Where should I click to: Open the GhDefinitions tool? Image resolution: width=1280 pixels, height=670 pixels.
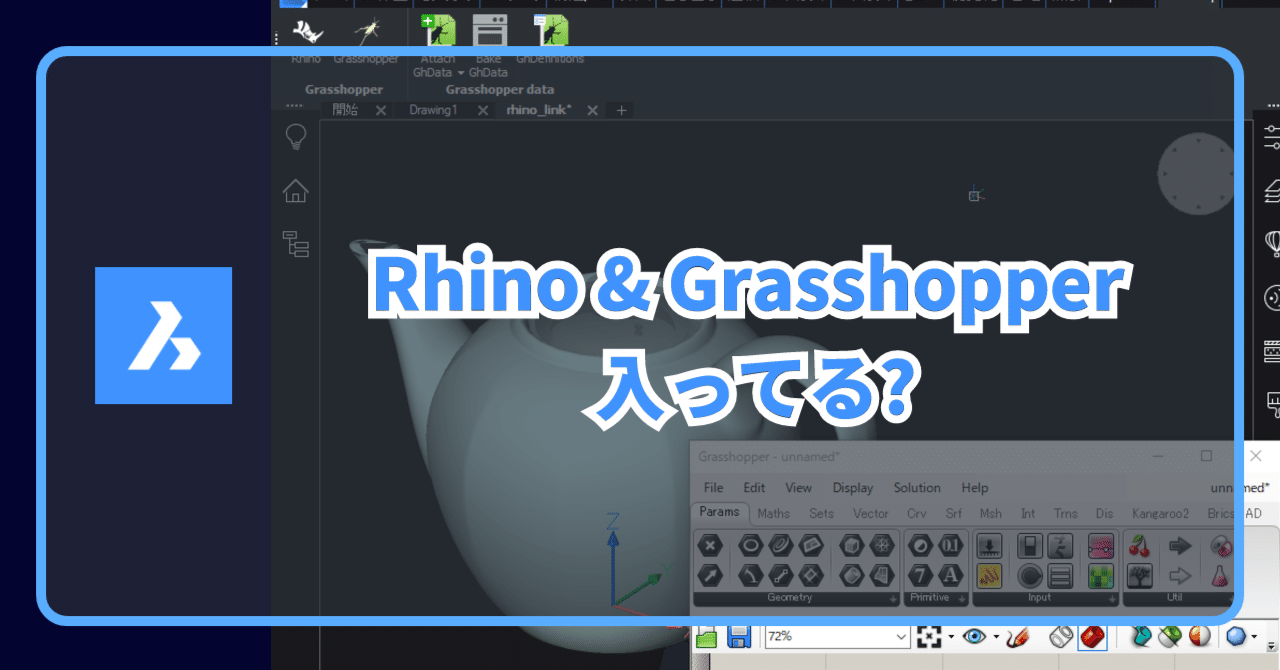coord(550,30)
